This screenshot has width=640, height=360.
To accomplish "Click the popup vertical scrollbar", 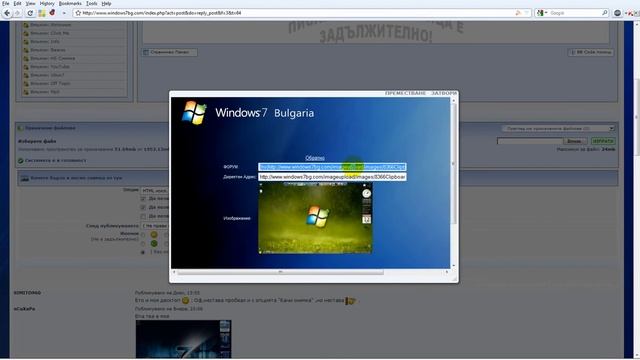I will (453, 163).
